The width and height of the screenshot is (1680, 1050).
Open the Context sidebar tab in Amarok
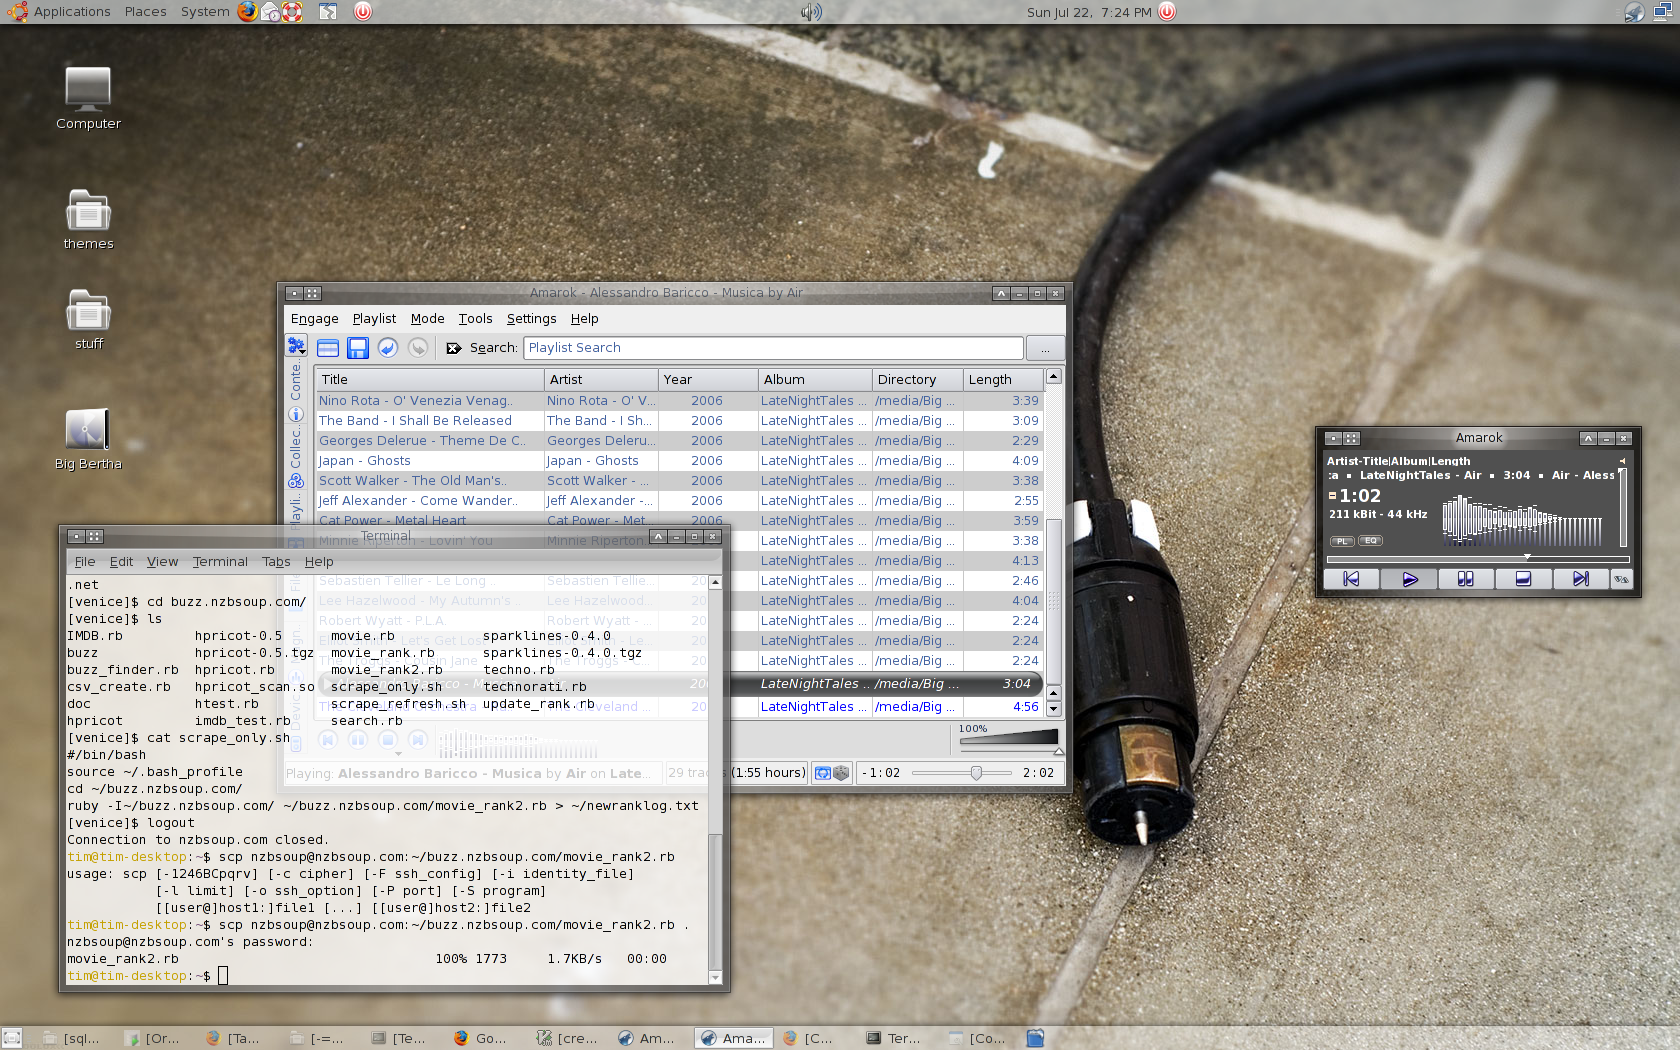pos(296,391)
